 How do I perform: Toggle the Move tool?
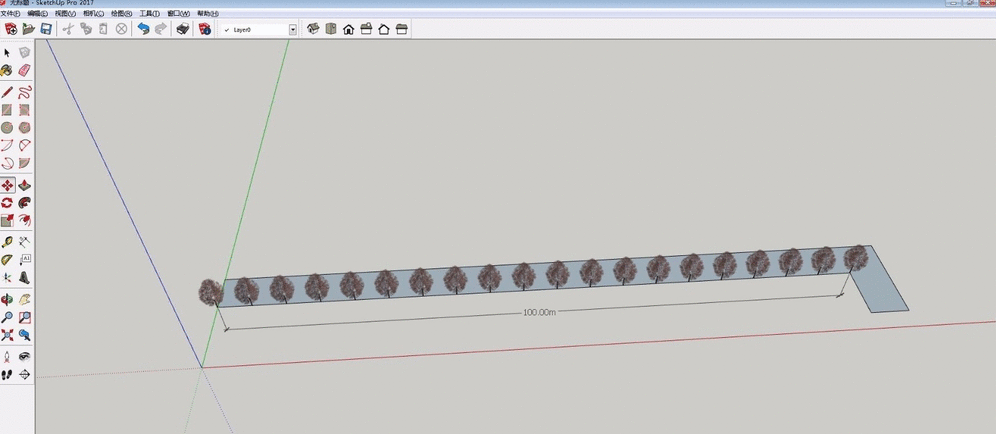coord(7,185)
